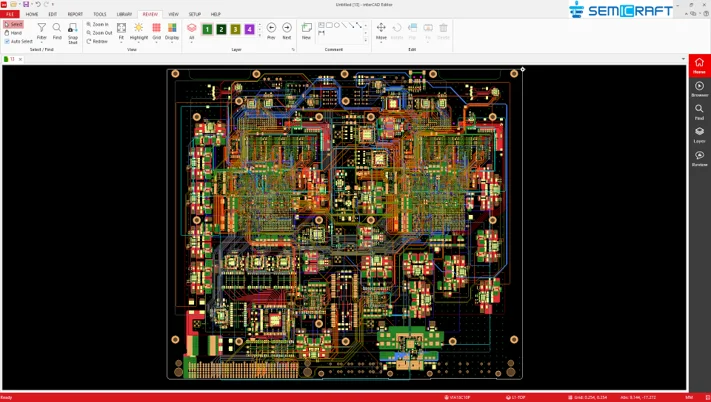Click the Redraw button

(x=98, y=41)
